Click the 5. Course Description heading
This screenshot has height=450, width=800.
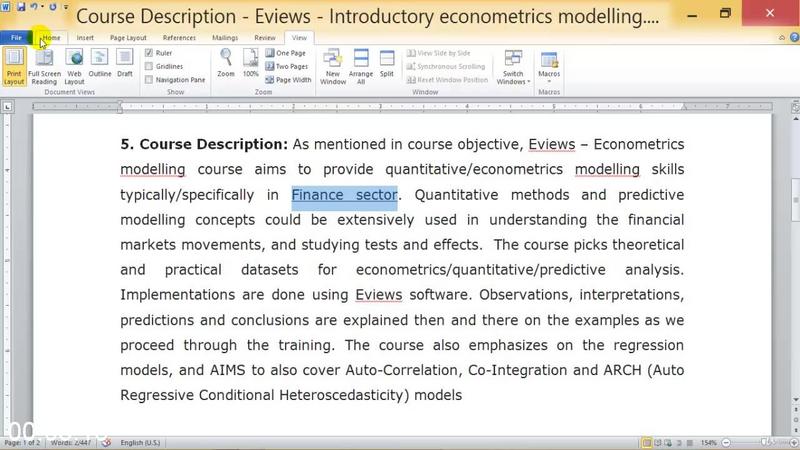pos(204,144)
